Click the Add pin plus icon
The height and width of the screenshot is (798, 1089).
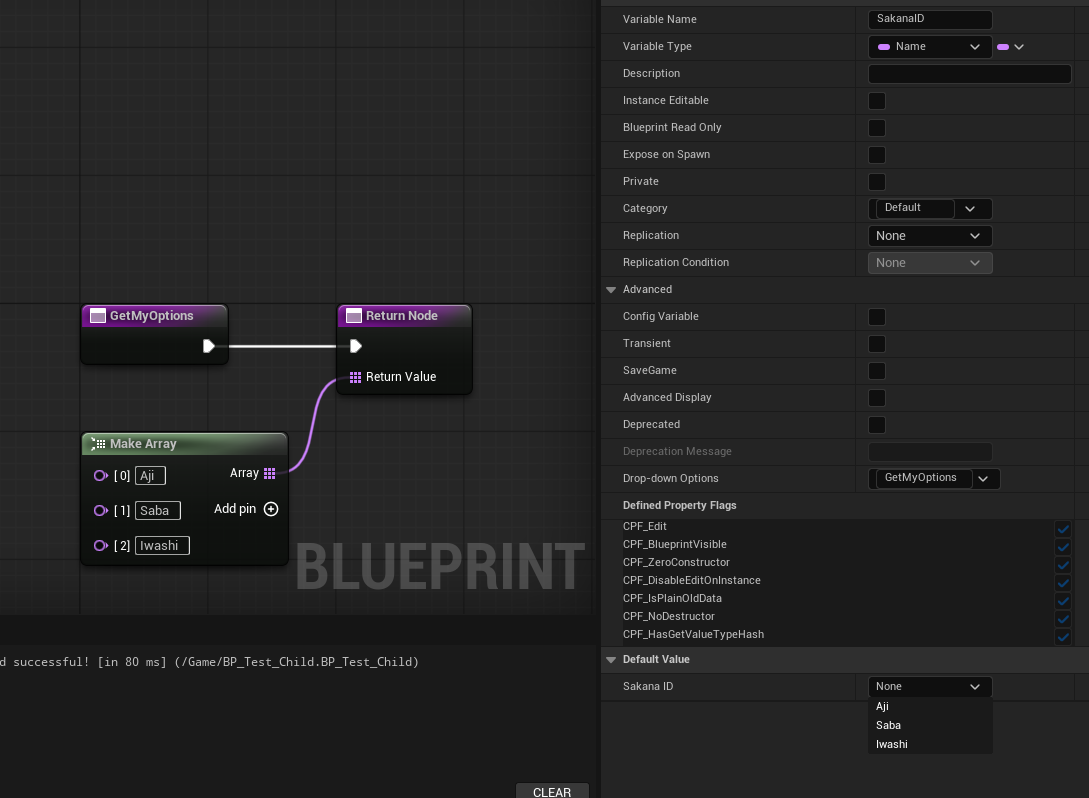tap(271, 509)
